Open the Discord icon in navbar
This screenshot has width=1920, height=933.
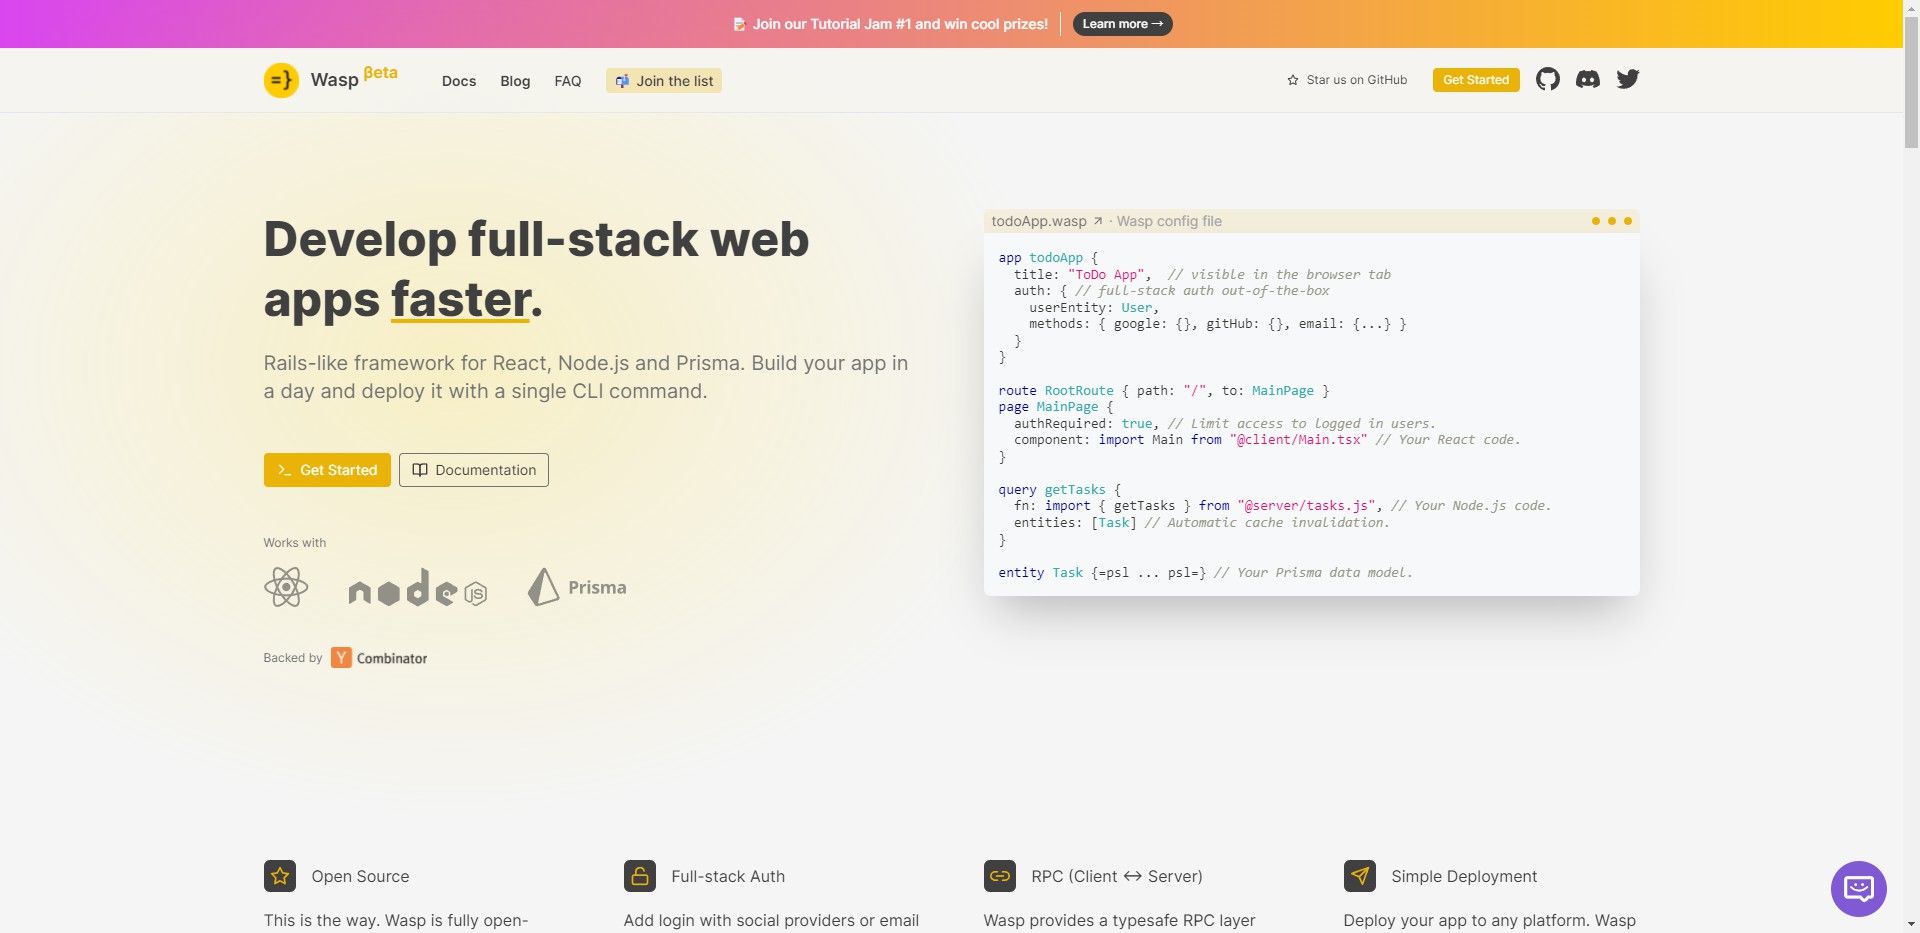point(1588,79)
